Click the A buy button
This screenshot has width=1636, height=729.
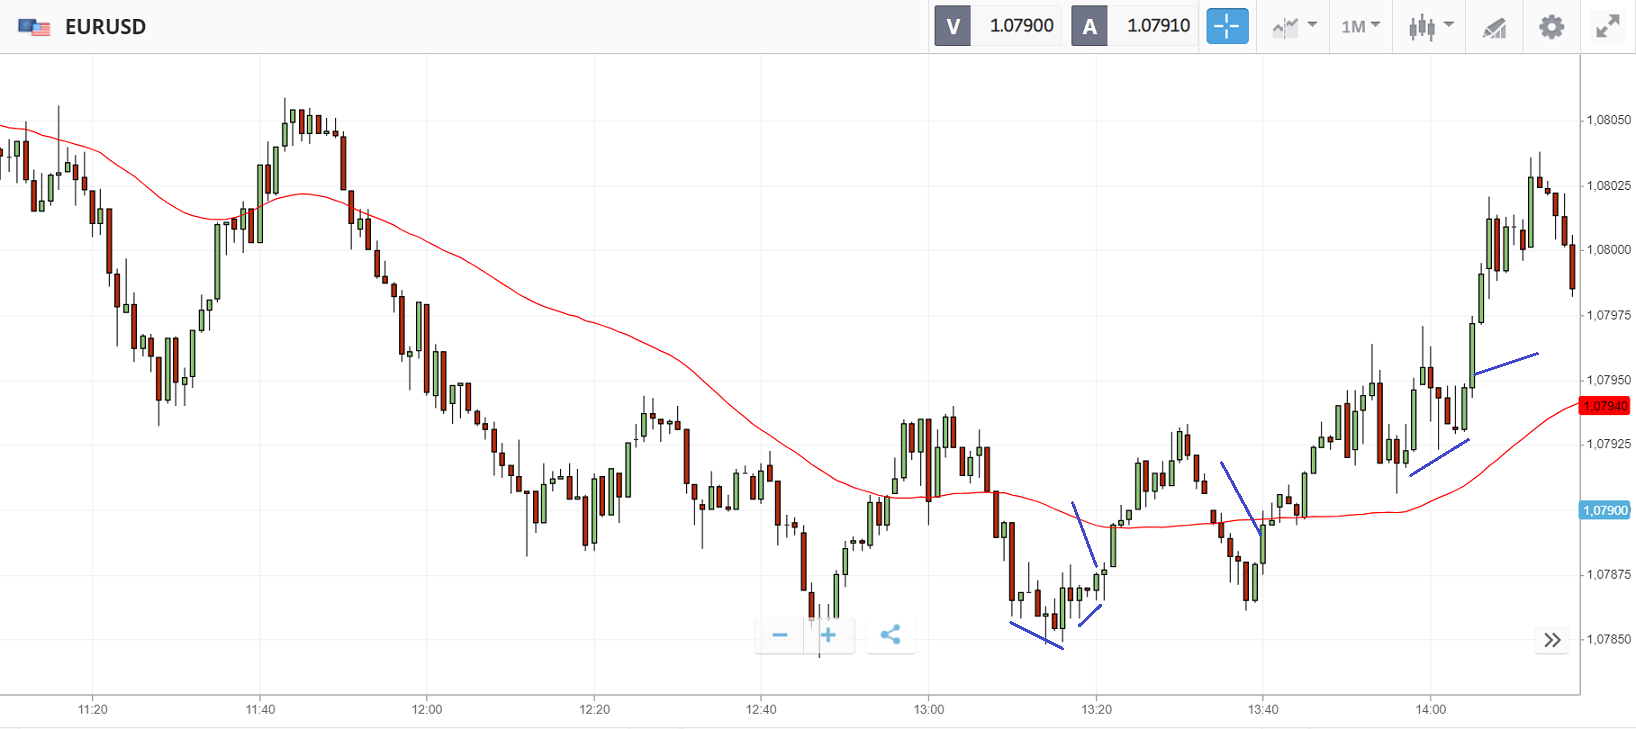click(1089, 26)
